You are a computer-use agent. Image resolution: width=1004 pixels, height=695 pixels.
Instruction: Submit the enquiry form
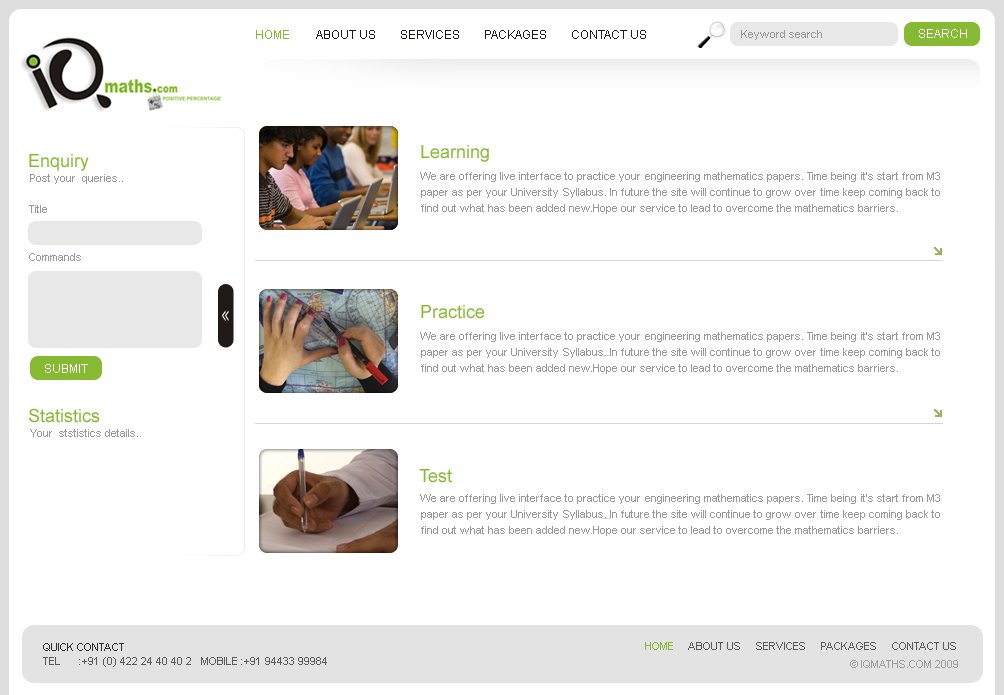click(x=66, y=368)
